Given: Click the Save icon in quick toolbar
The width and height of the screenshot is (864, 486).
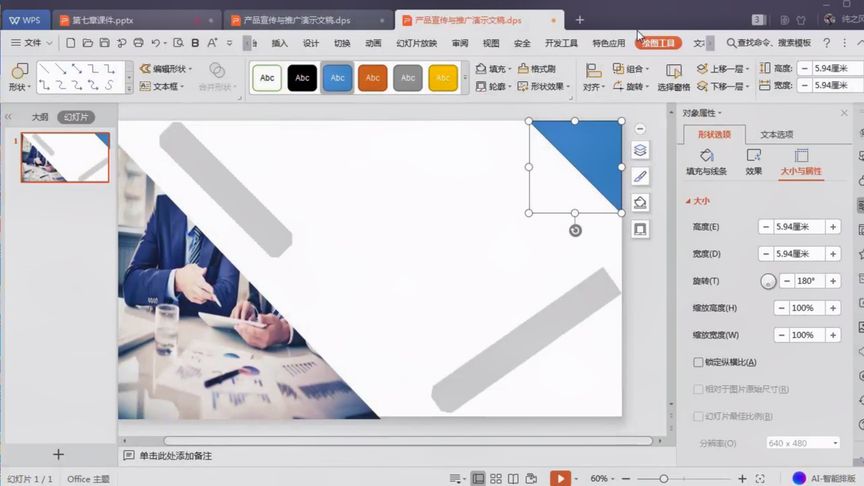Looking at the screenshot, I should coord(104,42).
